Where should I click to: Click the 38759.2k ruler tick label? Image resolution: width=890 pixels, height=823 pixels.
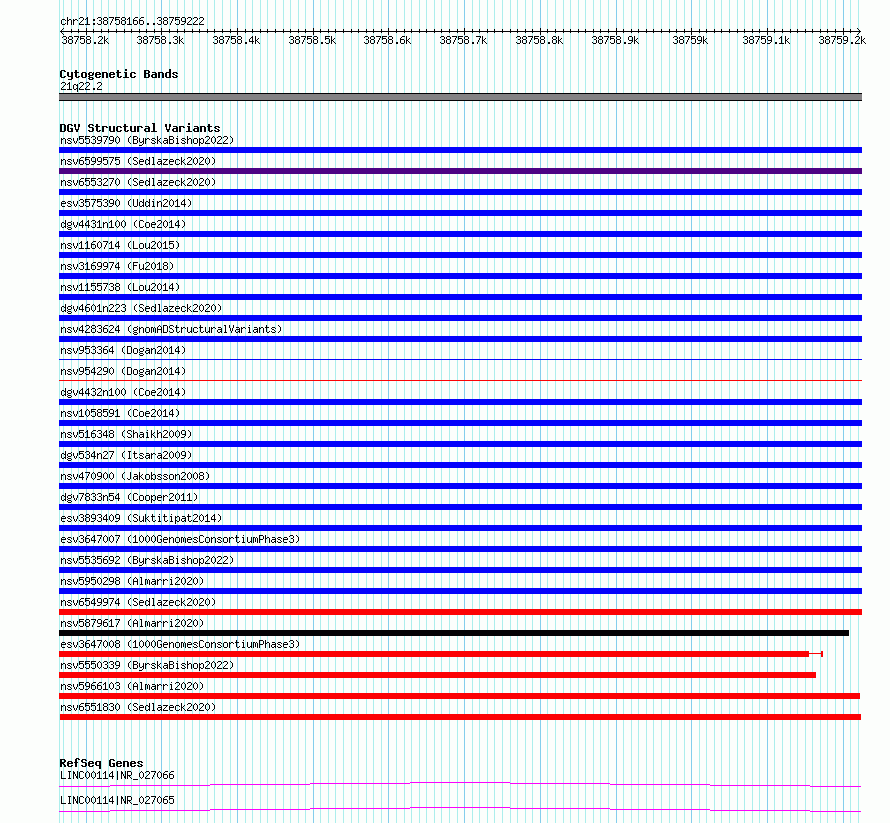click(842, 40)
